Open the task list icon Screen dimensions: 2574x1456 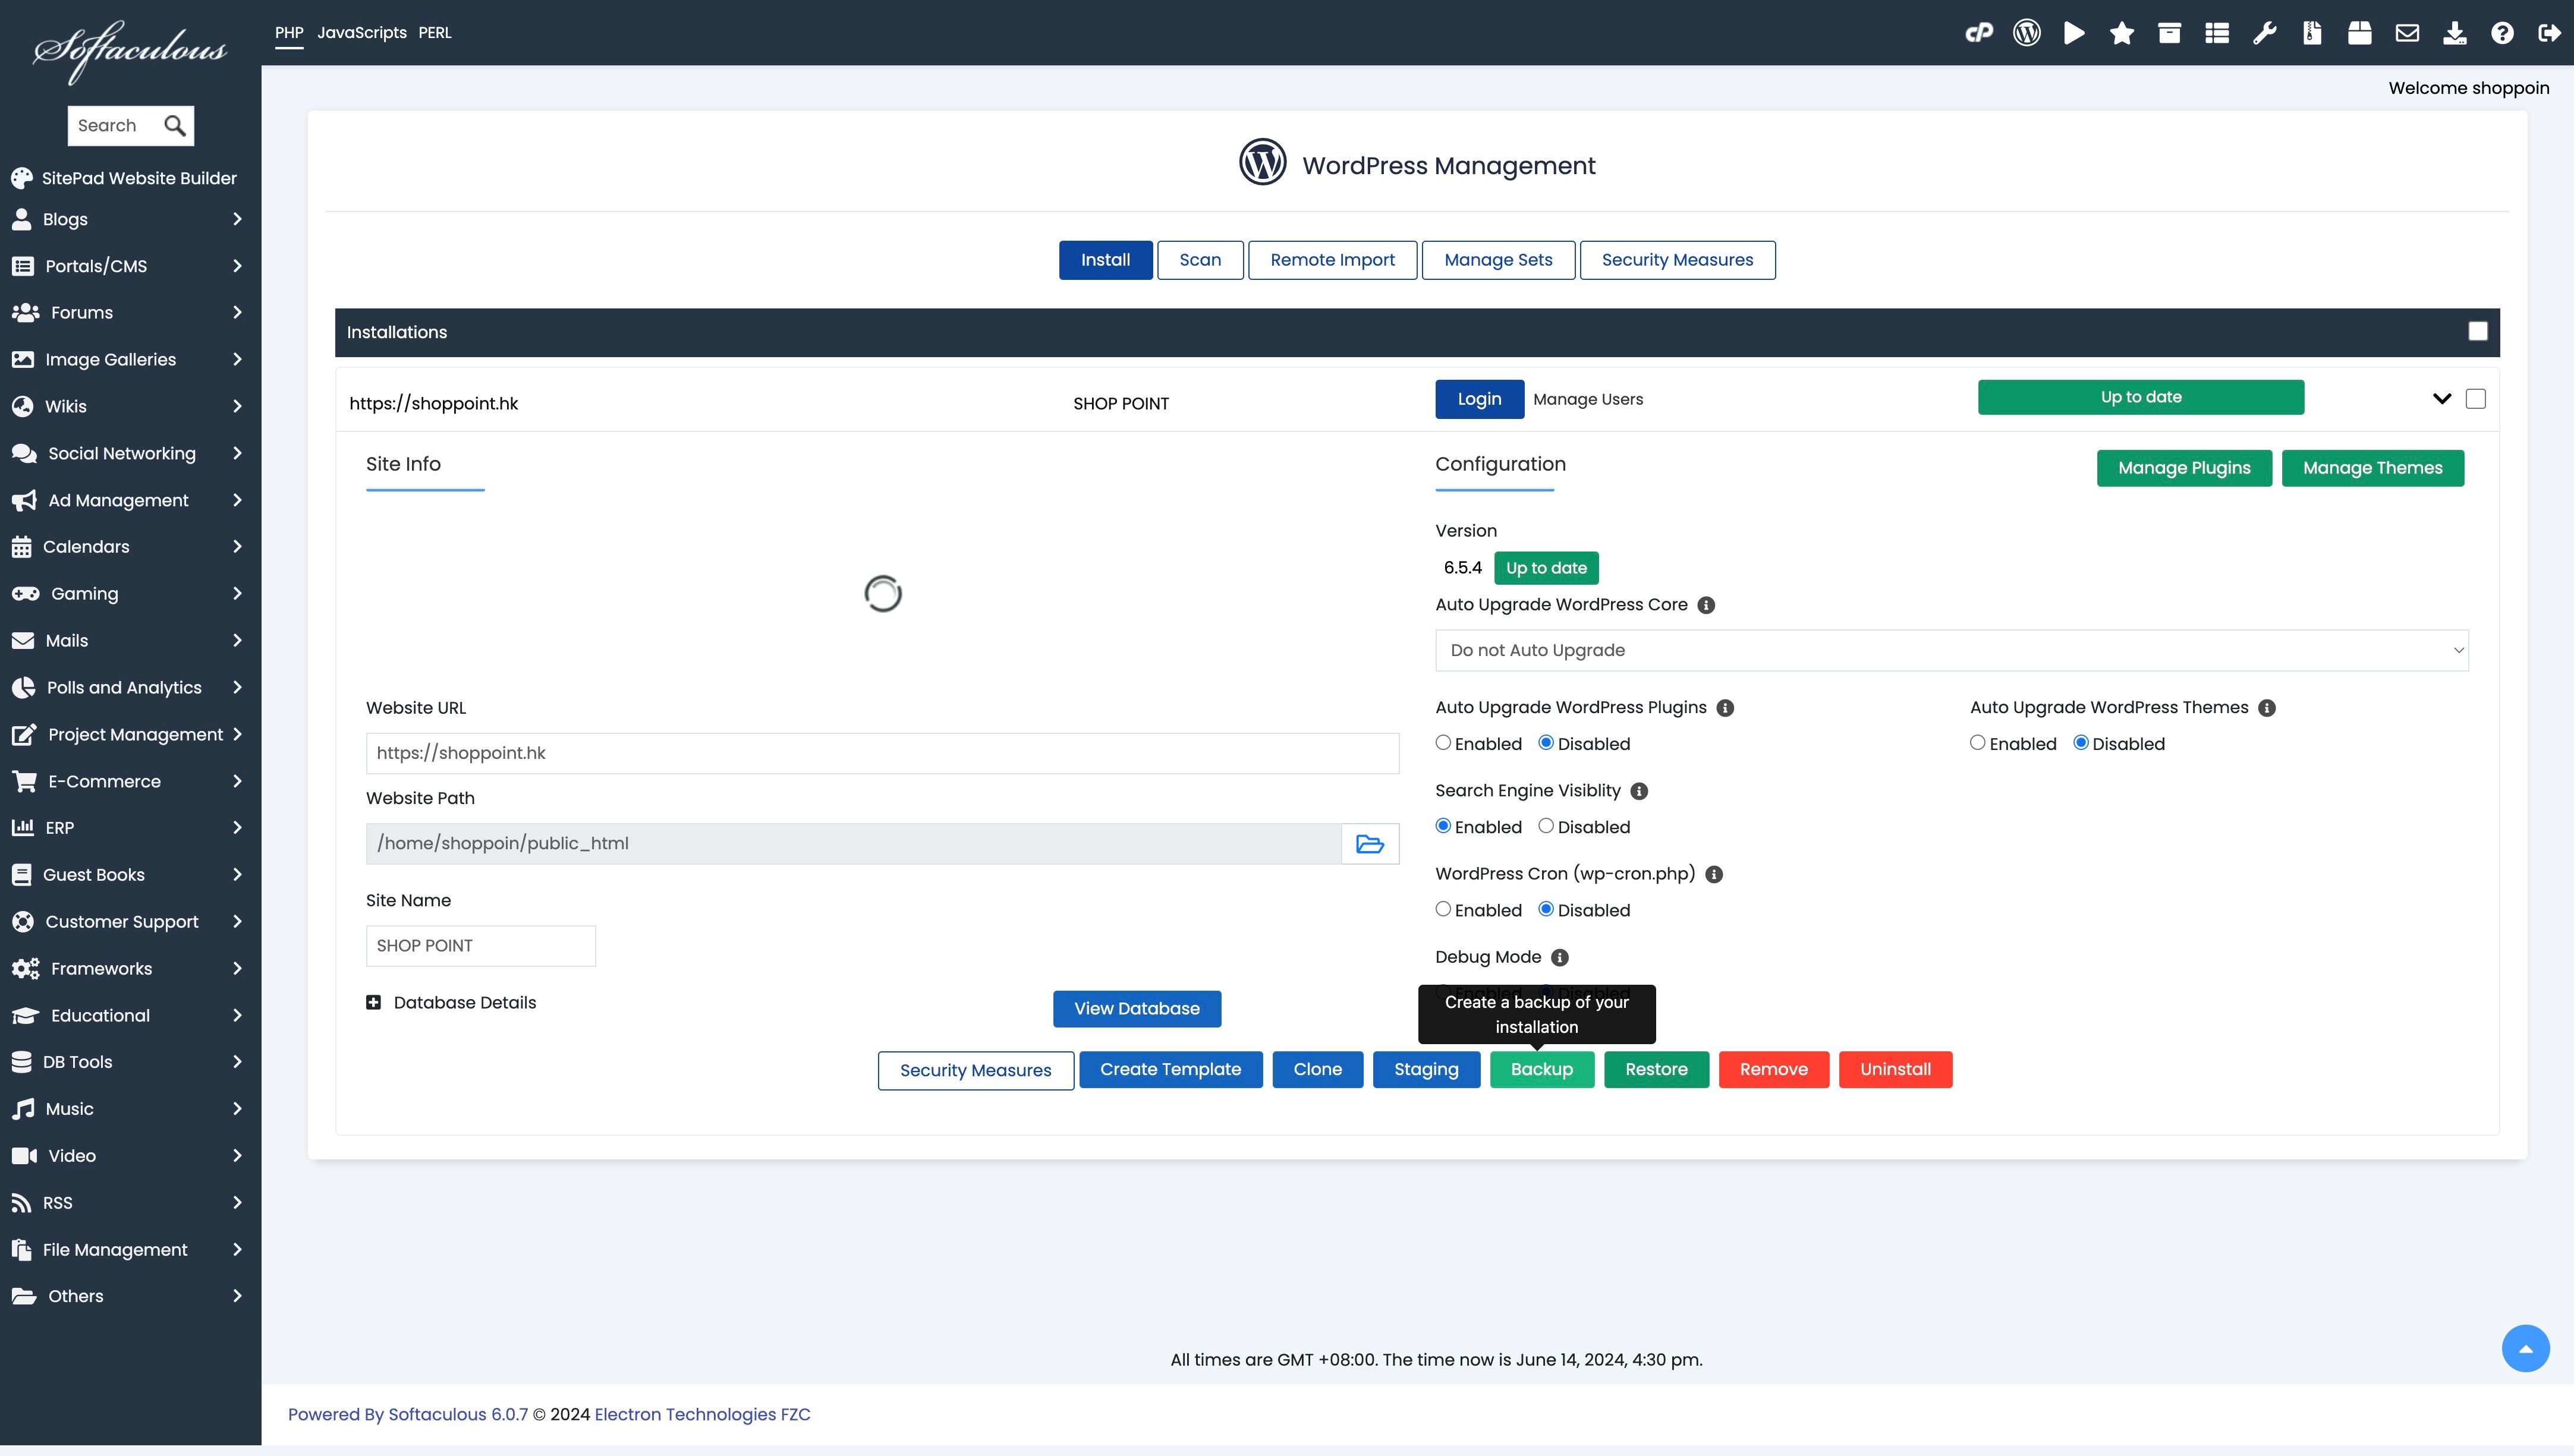2217,33
